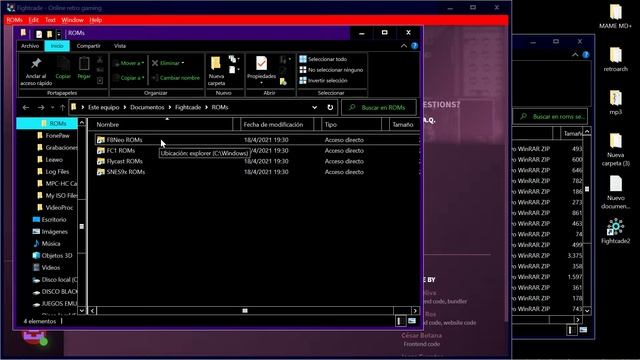This screenshot has width=640, height=360.
Task: Click Cambiar nombre in Organizar group
Action: point(176,78)
